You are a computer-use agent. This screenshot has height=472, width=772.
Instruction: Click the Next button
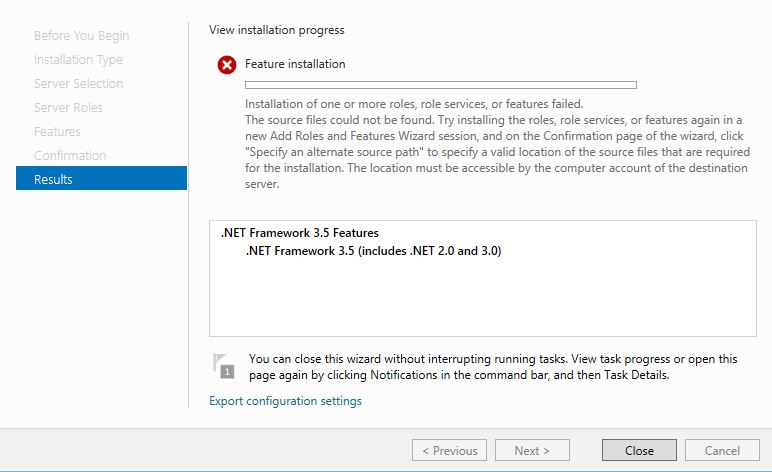click(532, 450)
